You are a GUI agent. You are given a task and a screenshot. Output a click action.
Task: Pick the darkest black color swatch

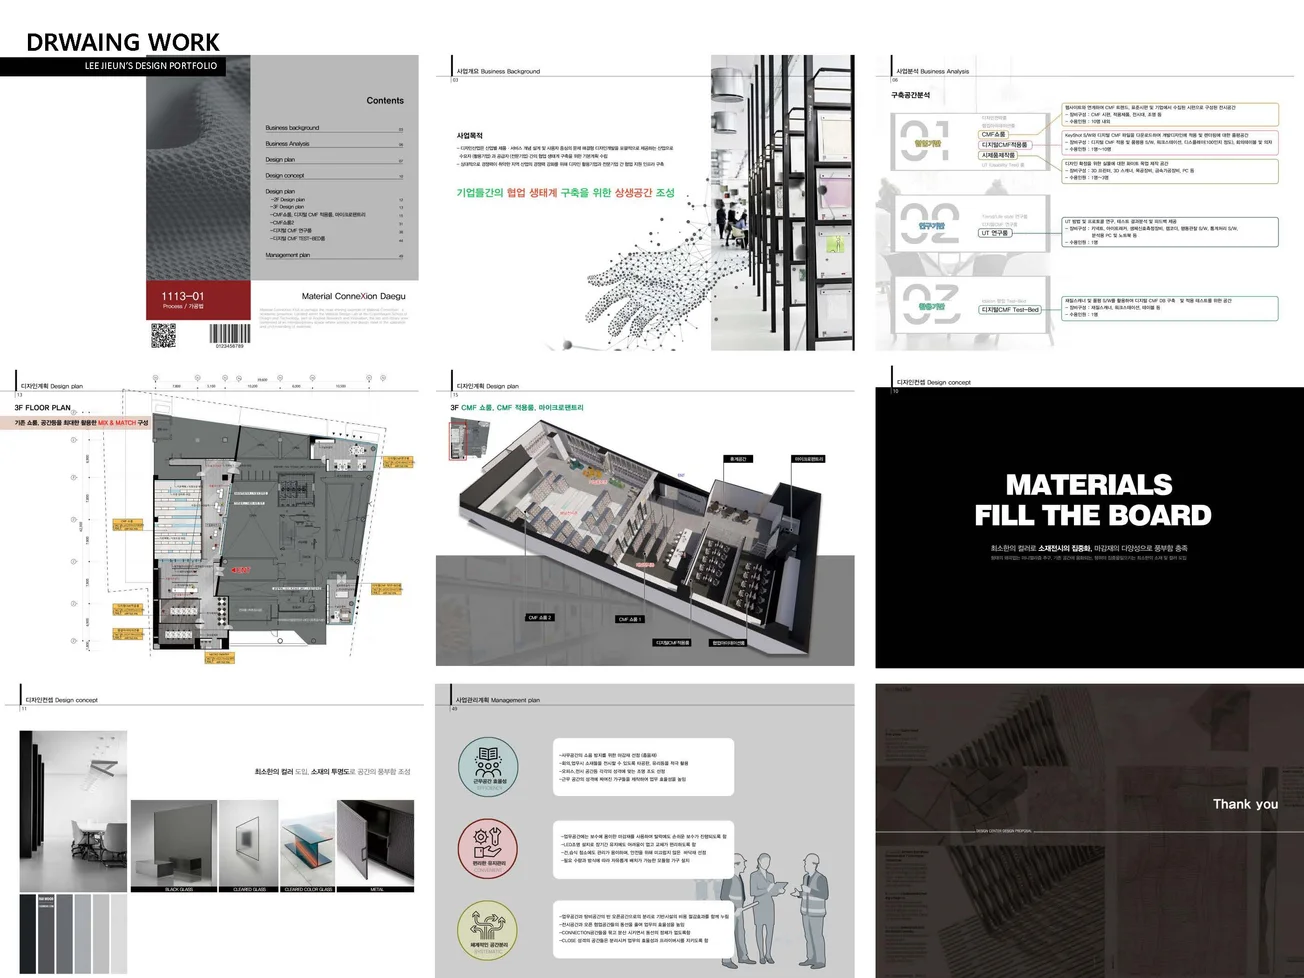pyautogui.click(x=28, y=934)
